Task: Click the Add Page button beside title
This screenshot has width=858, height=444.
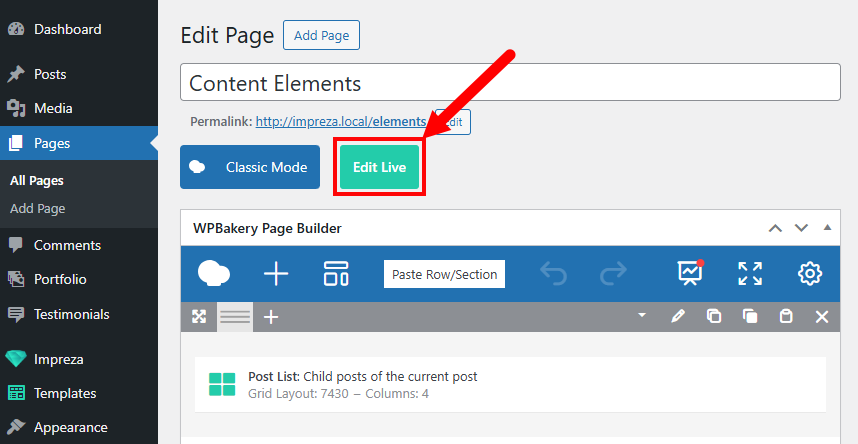Action: 321,35
